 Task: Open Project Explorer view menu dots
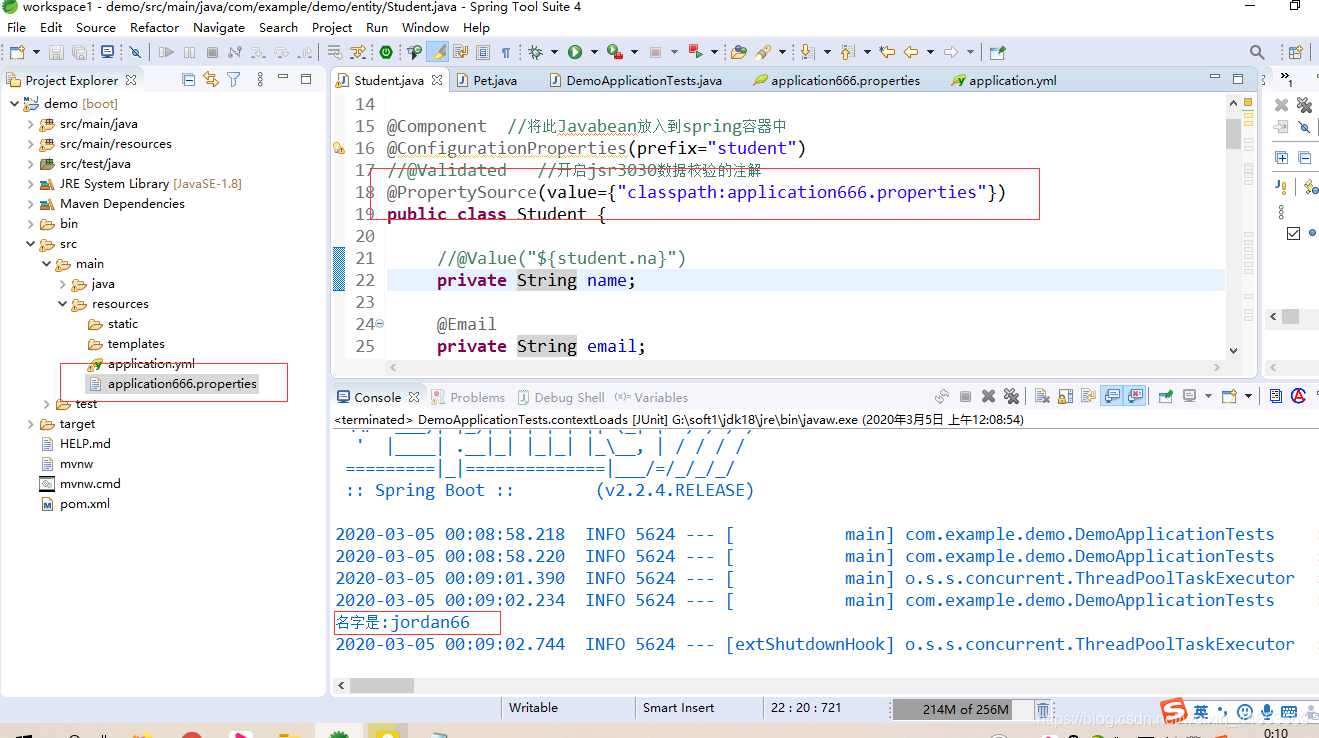(260, 80)
